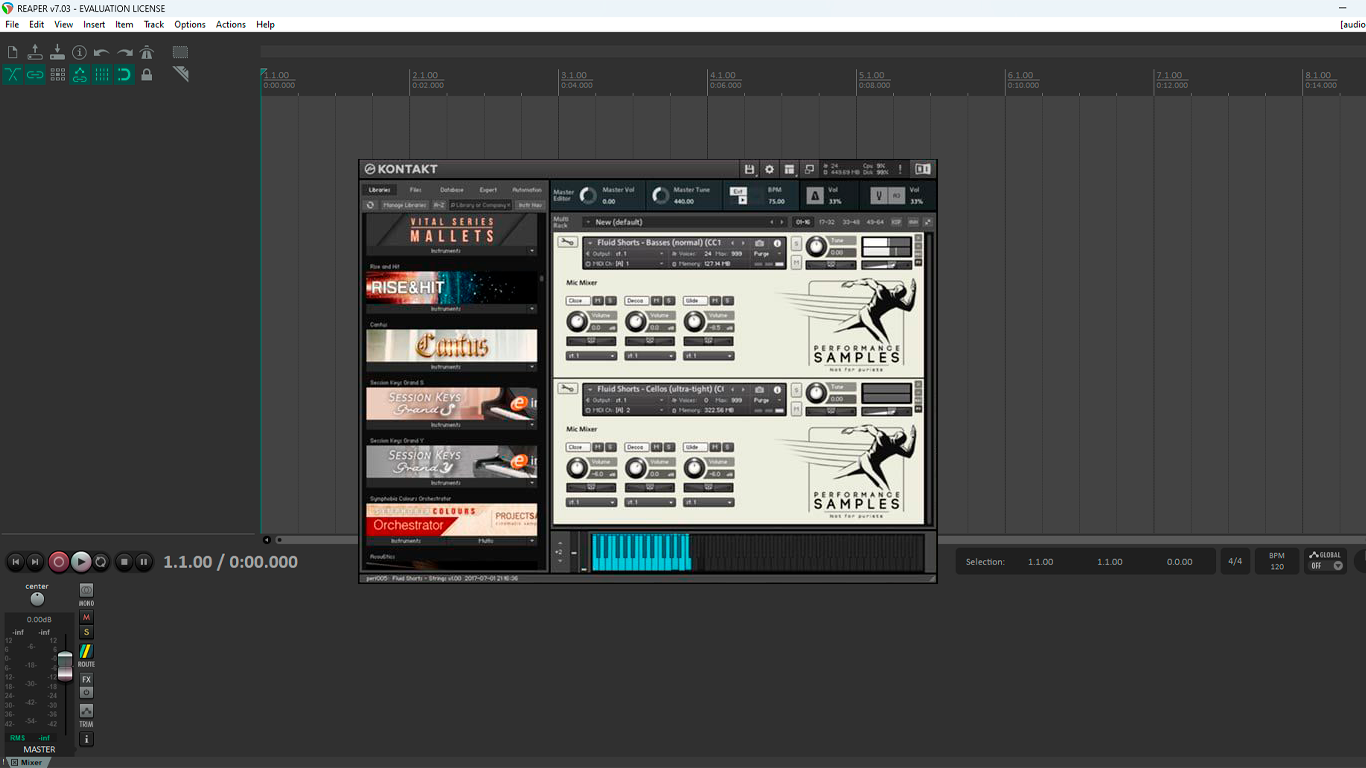Click the open project upload-arrow icon
The image size is (1366, 768).
point(35,52)
